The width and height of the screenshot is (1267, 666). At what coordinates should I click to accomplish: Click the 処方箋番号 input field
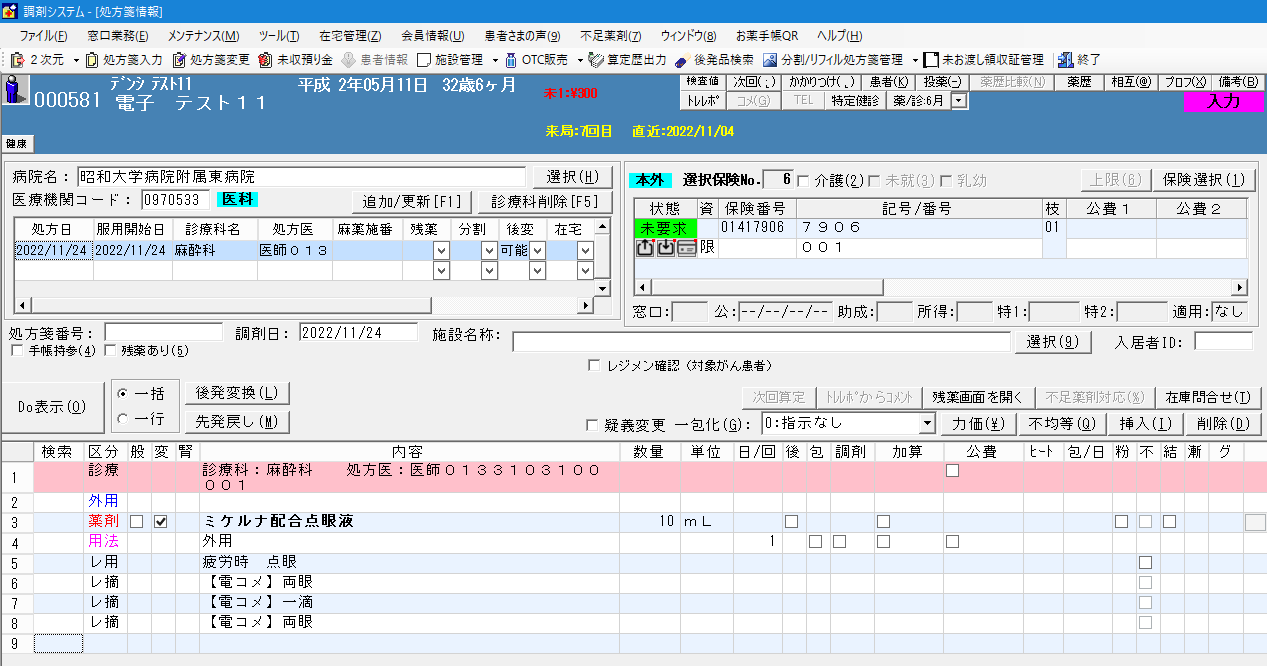tap(164, 332)
